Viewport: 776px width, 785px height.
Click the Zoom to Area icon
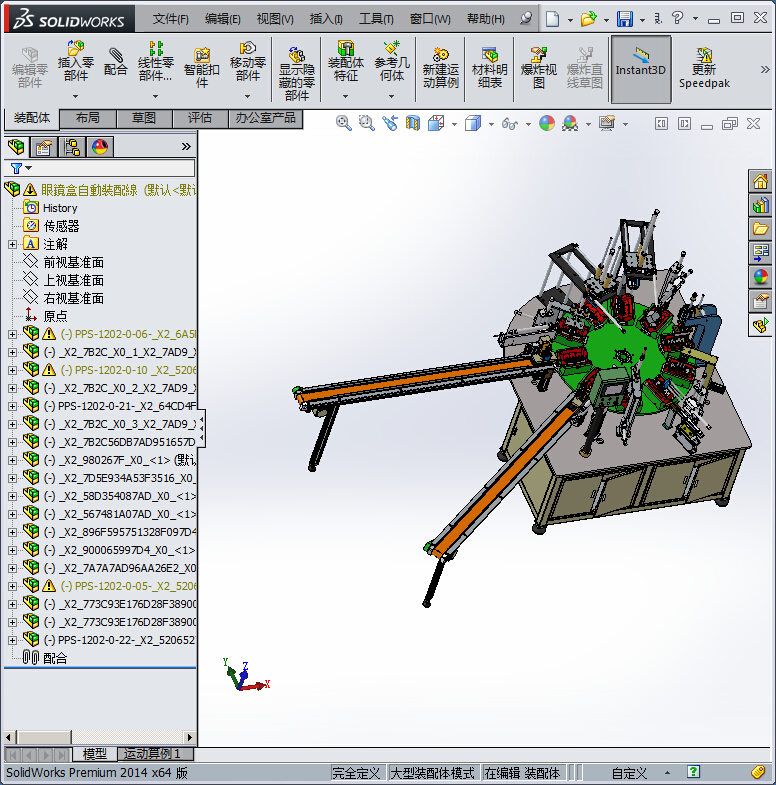pyautogui.click(x=366, y=123)
